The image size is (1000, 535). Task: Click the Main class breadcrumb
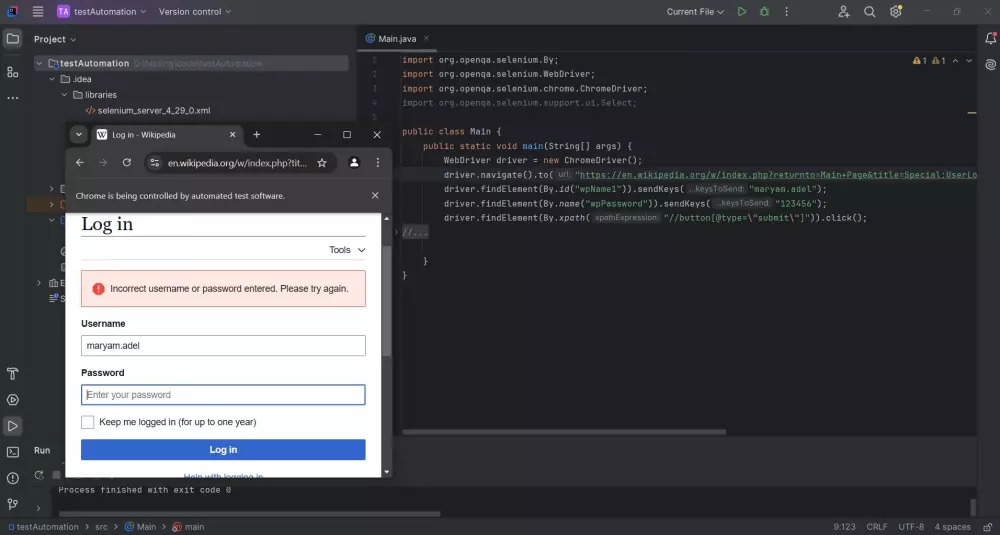tap(140, 527)
